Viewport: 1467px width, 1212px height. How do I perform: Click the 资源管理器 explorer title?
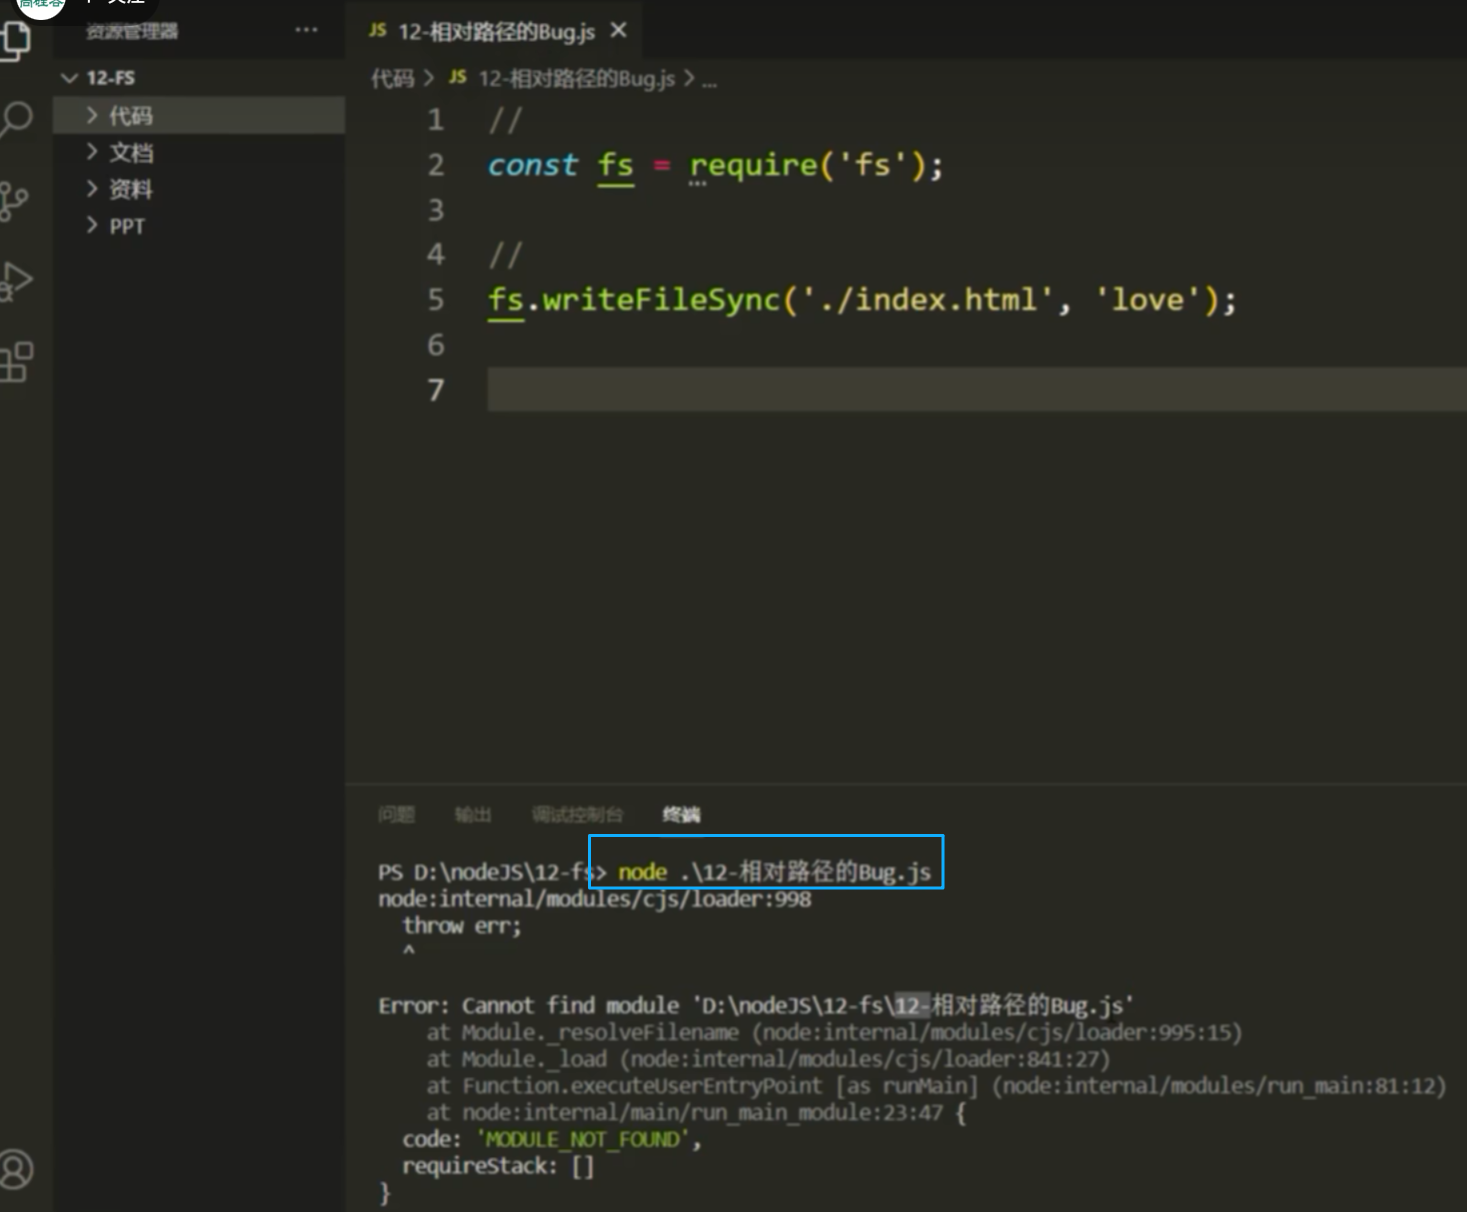pyautogui.click(x=131, y=31)
